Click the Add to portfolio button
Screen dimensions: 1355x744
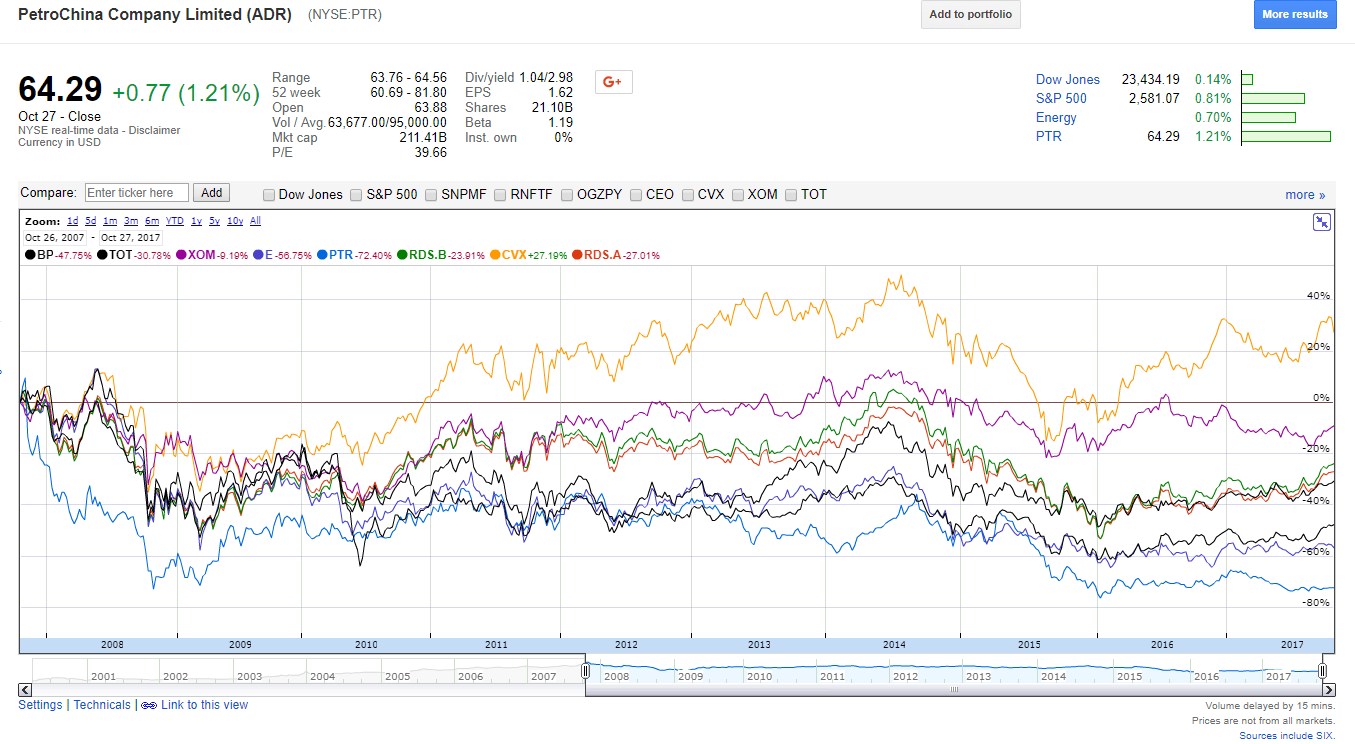[970, 15]
